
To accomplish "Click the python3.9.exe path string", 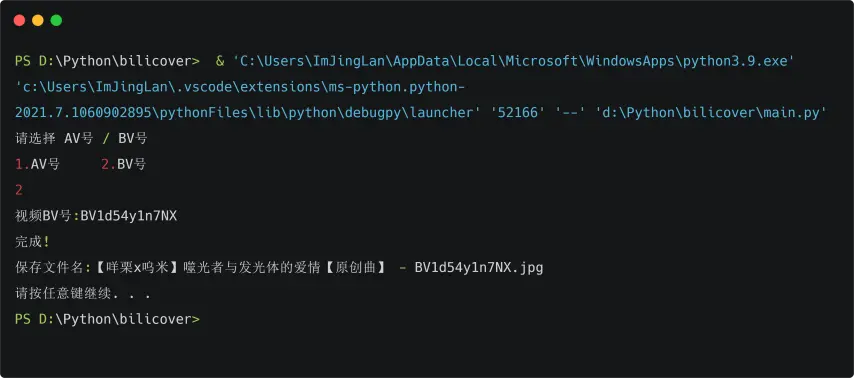I will [x=515, y=62].
